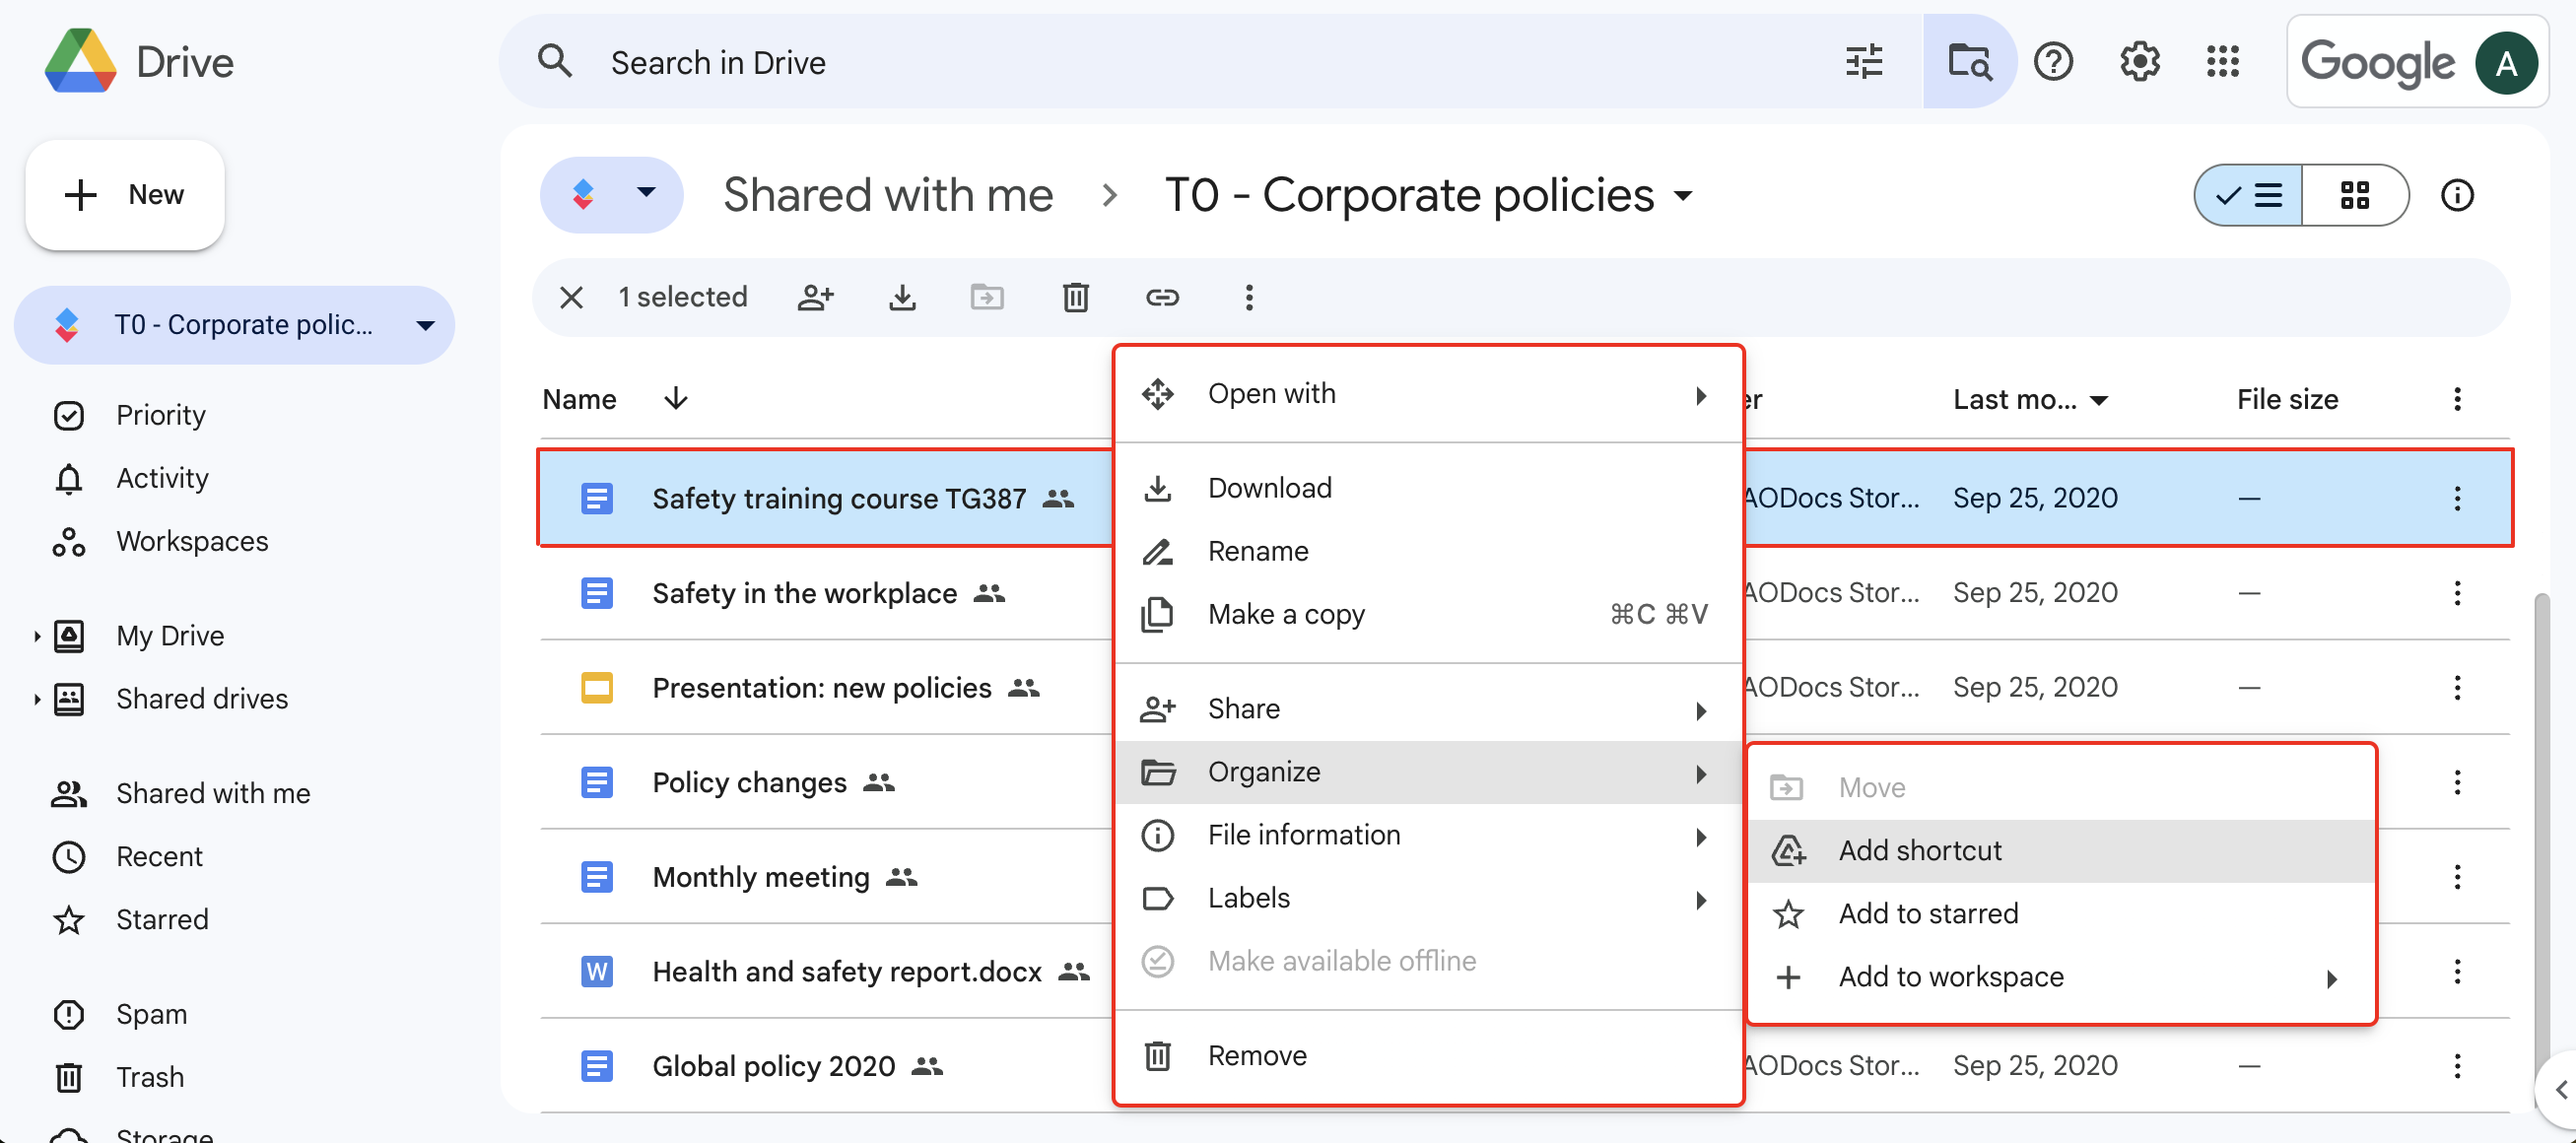The width and height of the screenshot is (2576, 1143).
Task: Select Make a copy
Action: [1428, 614]
